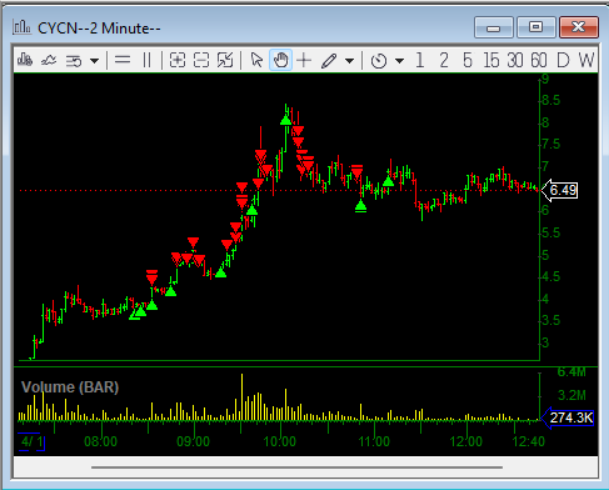609x490 pixels.
Task: Switch to 60 minute timeframe
Action: click(539, 60)
